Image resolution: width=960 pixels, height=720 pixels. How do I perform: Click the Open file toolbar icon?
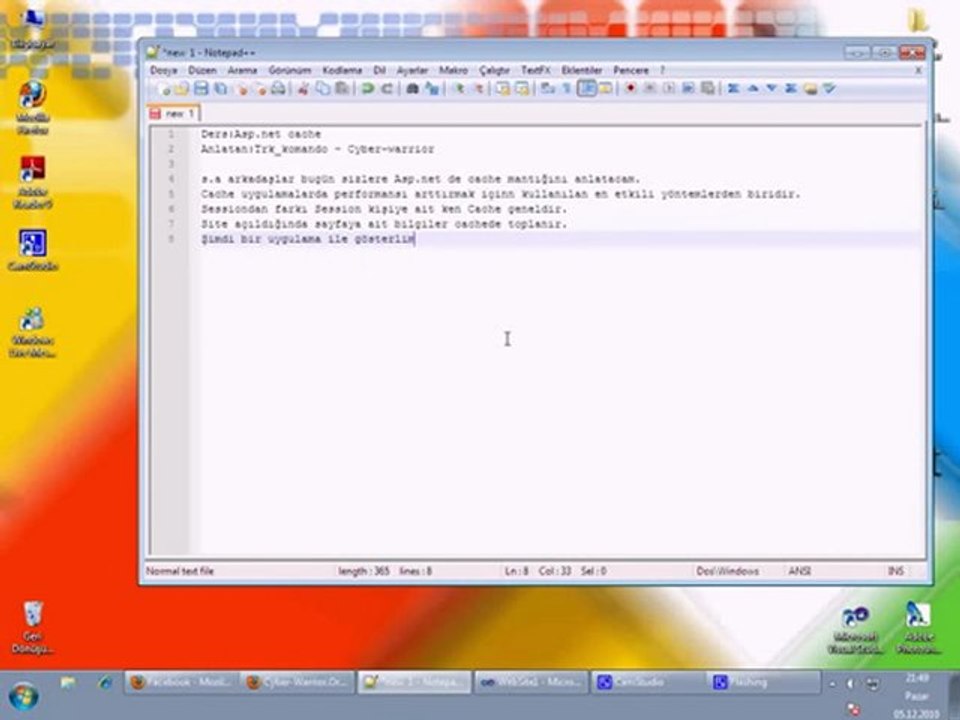coord(182,89)
